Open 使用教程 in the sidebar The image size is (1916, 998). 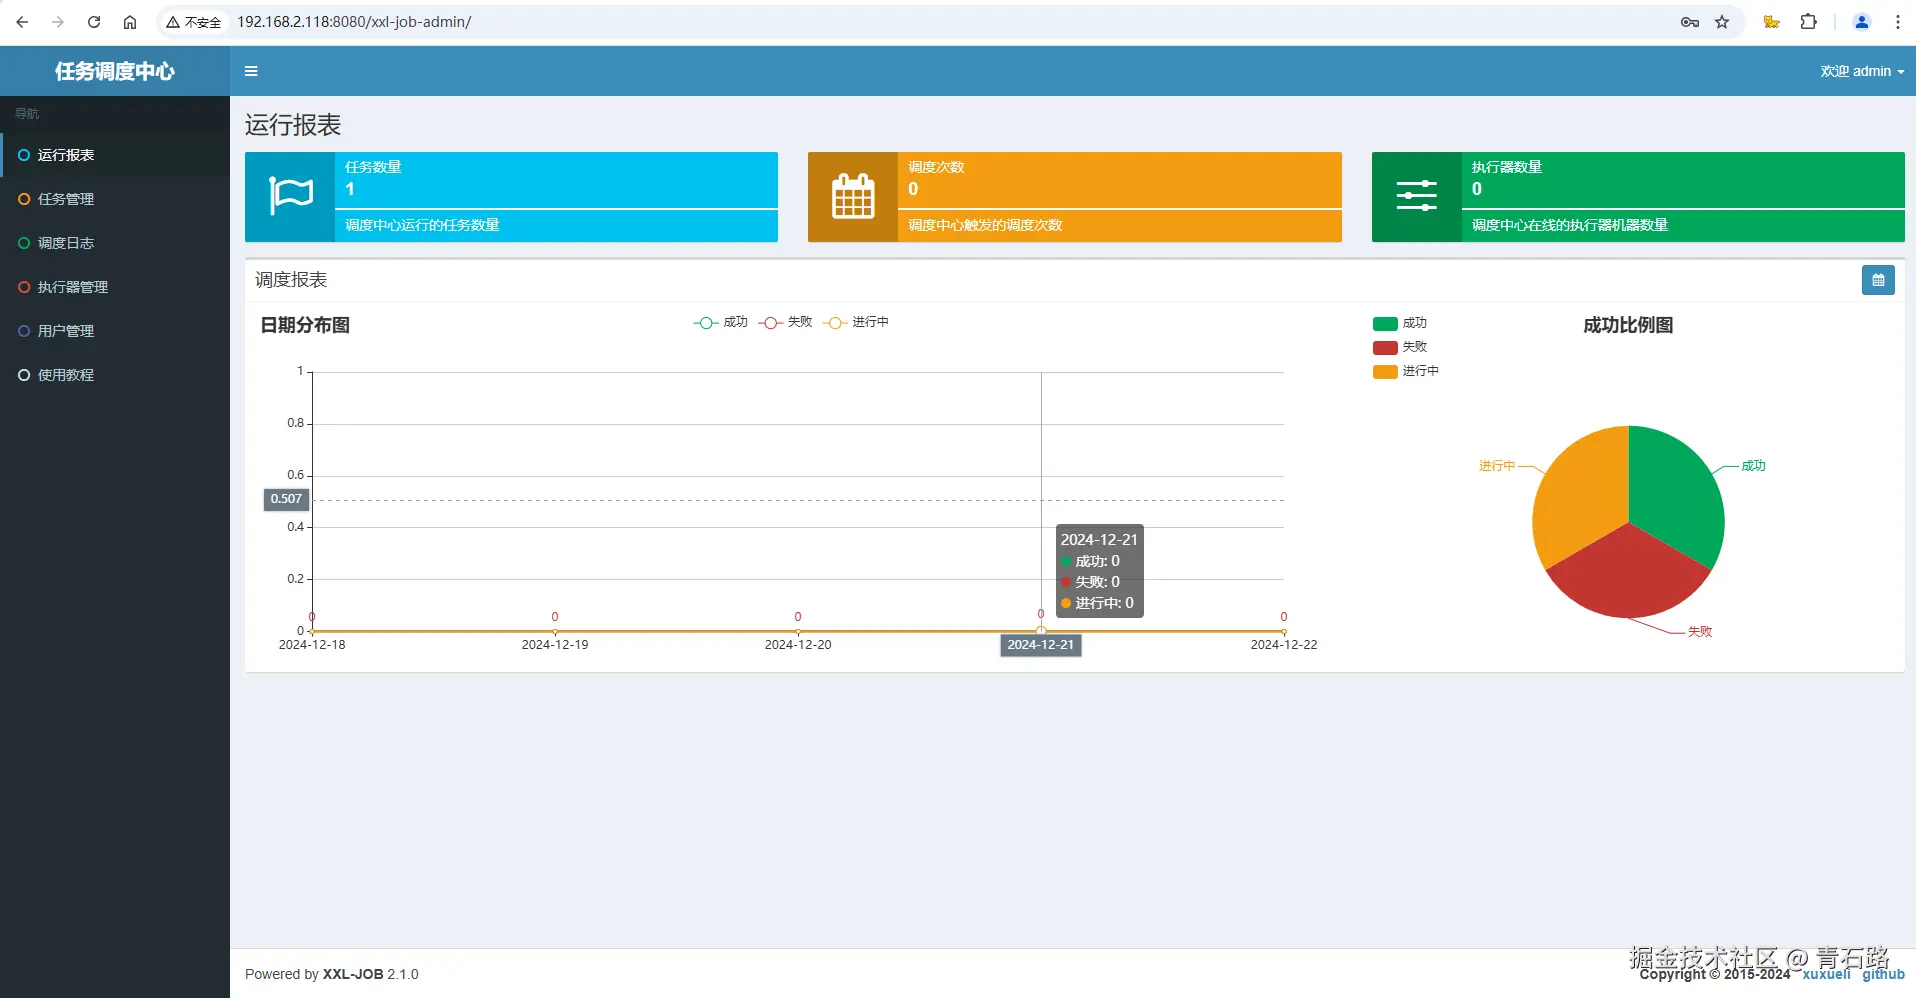(115, 375)
